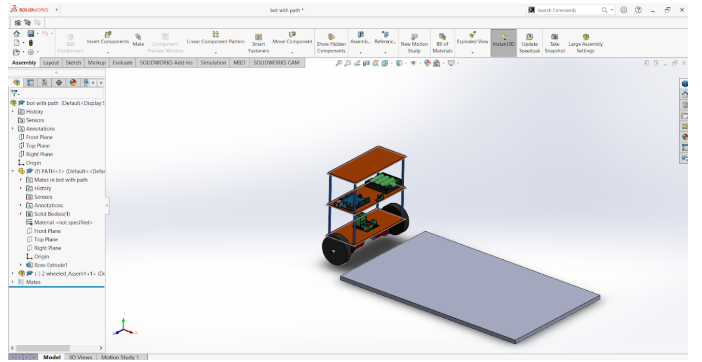Select the Mate tool
The height and width of the screenshot is (362, 702).
pos(138,39)
